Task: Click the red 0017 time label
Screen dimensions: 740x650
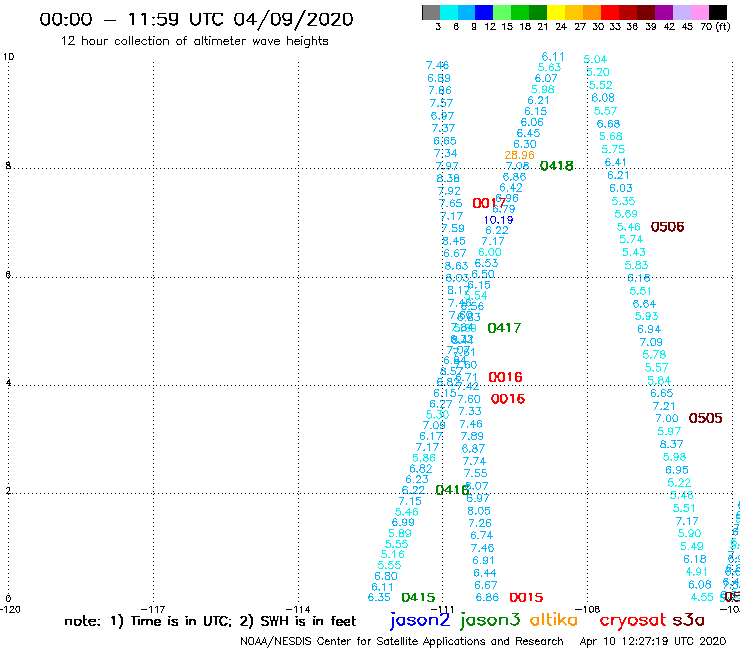Action: [x=489, y=203]
